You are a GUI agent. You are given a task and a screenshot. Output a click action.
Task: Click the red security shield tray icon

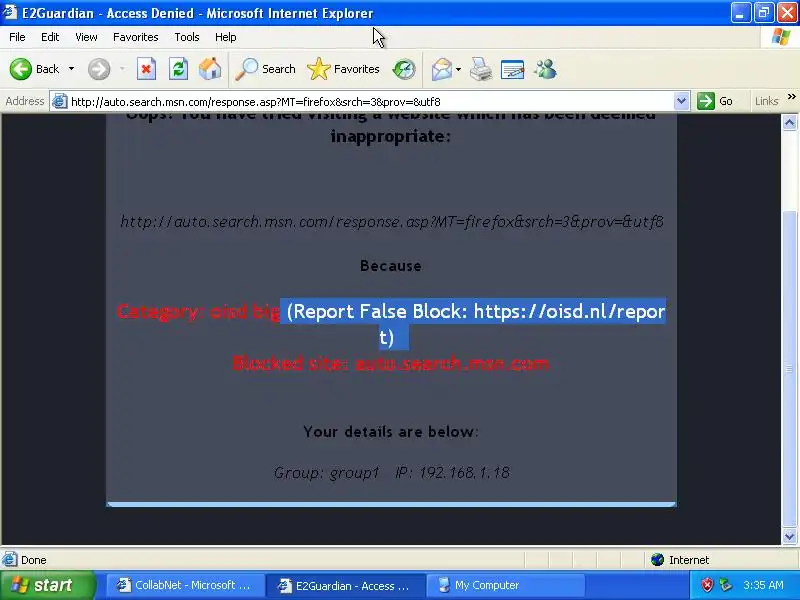[x=707, y=585]
